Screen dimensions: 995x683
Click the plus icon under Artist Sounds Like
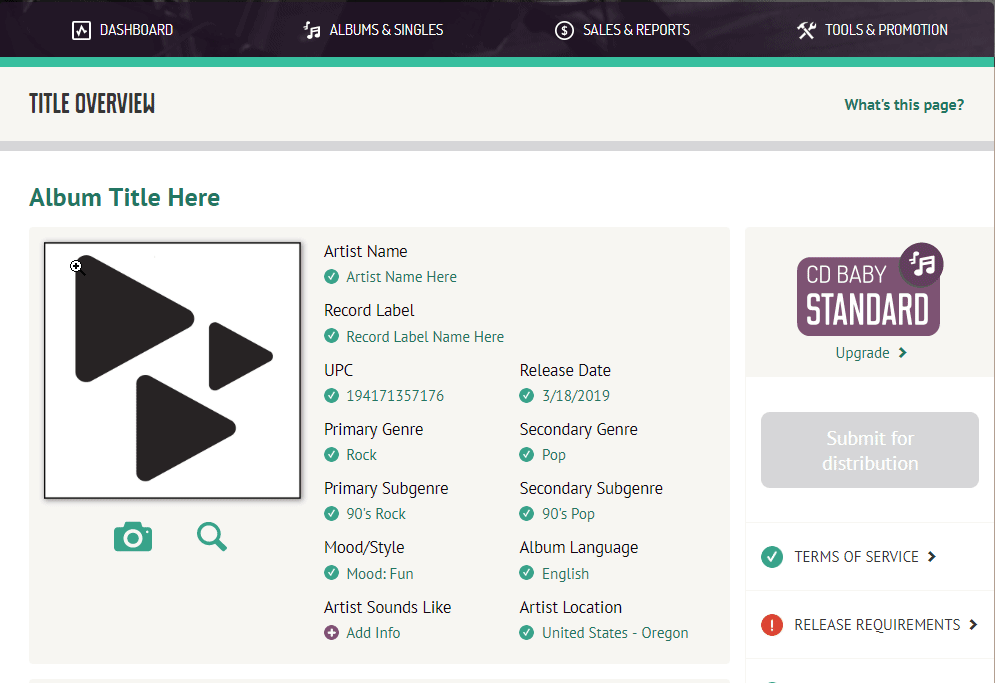tap(331, 632)
